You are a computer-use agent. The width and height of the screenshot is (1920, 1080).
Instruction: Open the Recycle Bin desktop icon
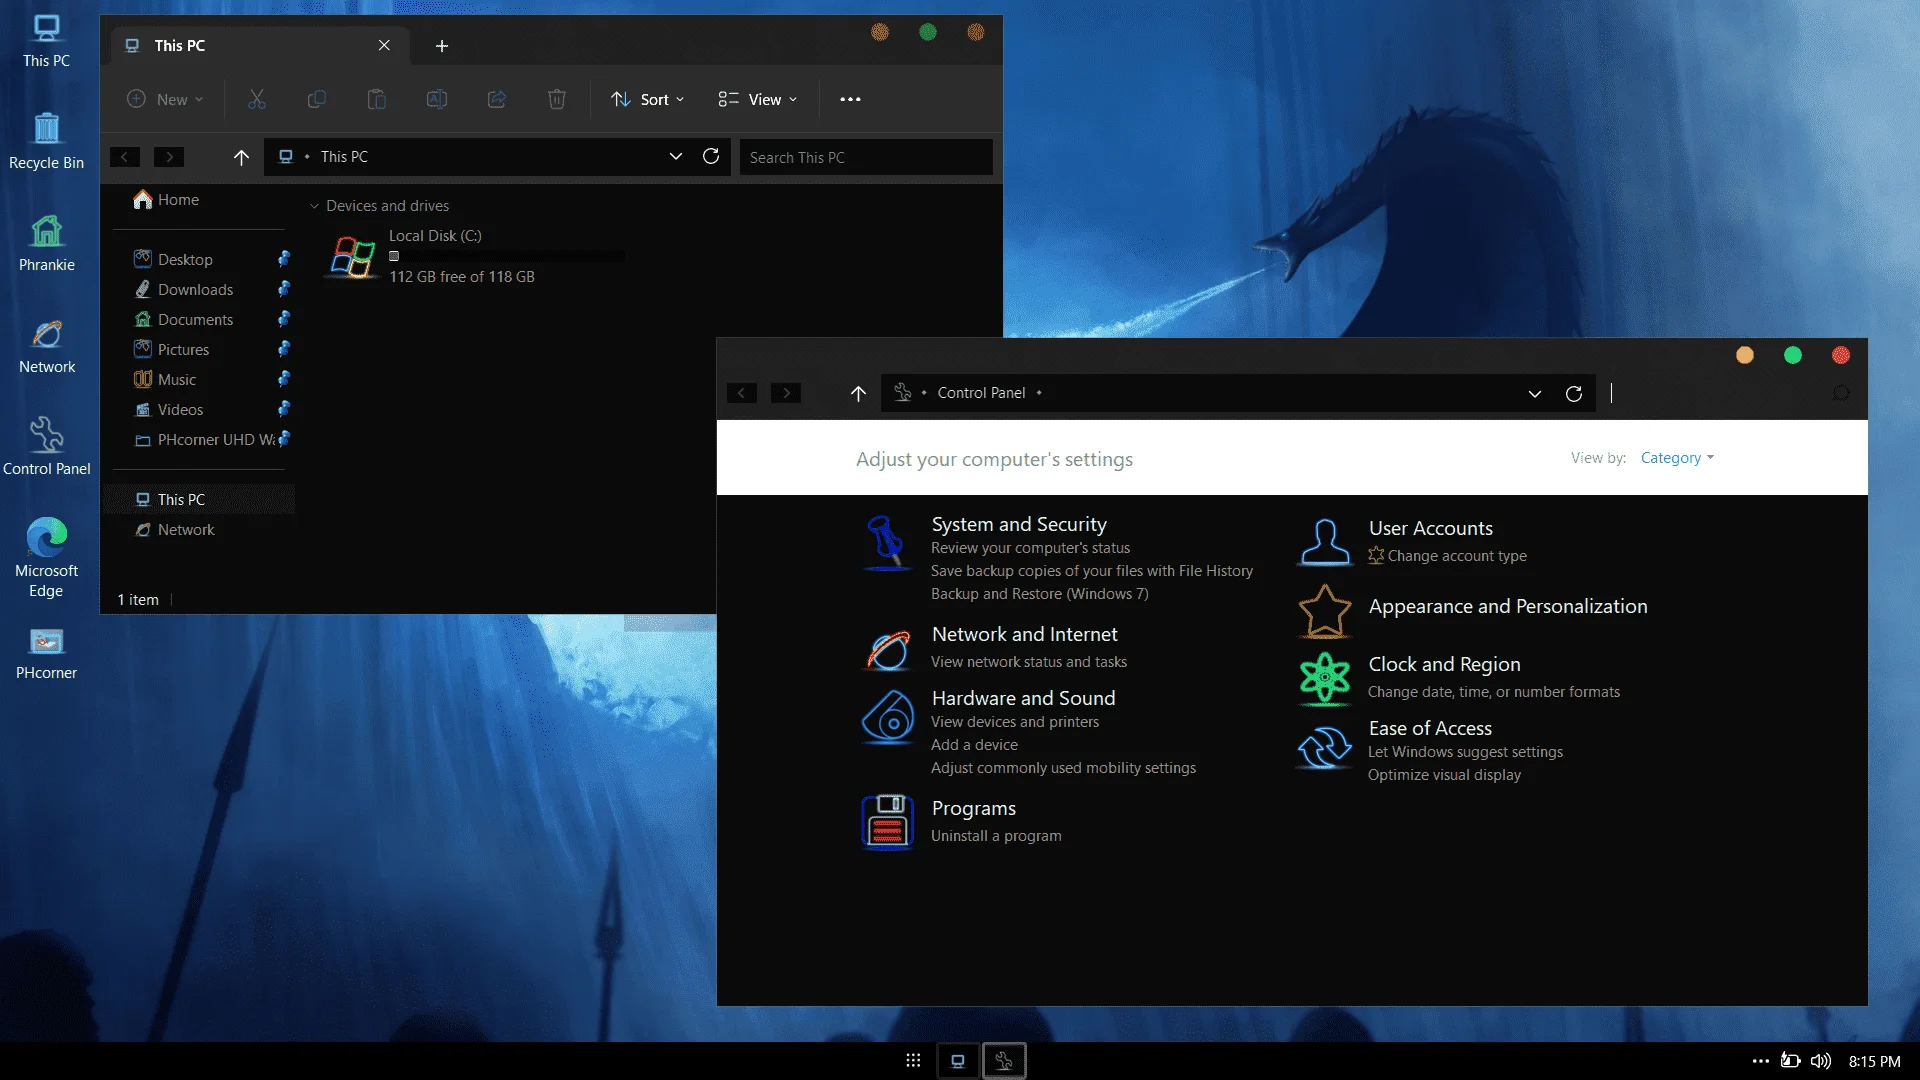point(46,141)
